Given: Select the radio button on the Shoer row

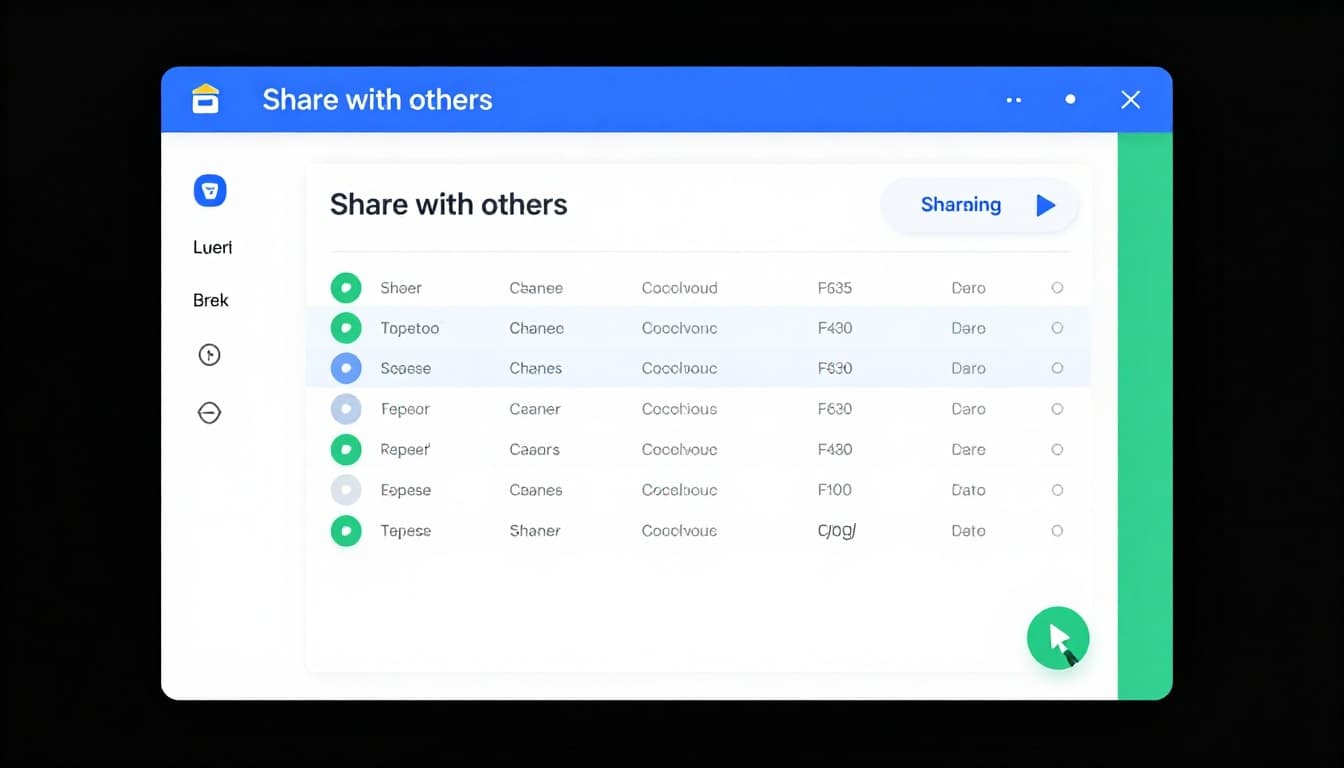Looking at the screenshot, I should pos(1057,287).
